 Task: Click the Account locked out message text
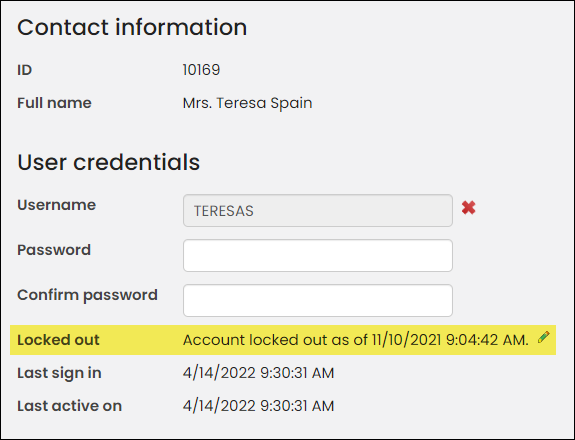pyautogui.click(x=356, y=340)
